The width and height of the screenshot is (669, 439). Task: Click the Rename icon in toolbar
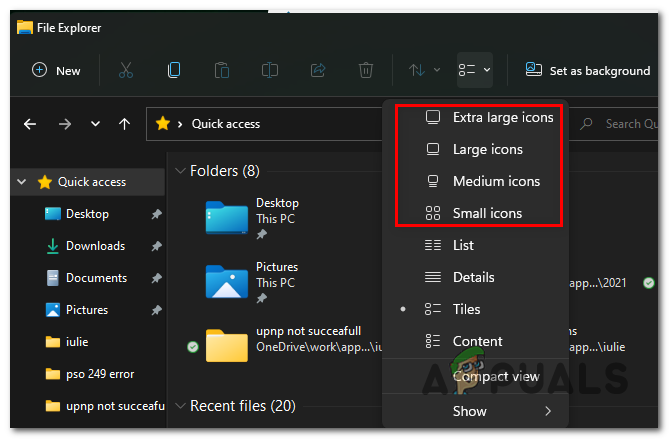click(270, 70)
